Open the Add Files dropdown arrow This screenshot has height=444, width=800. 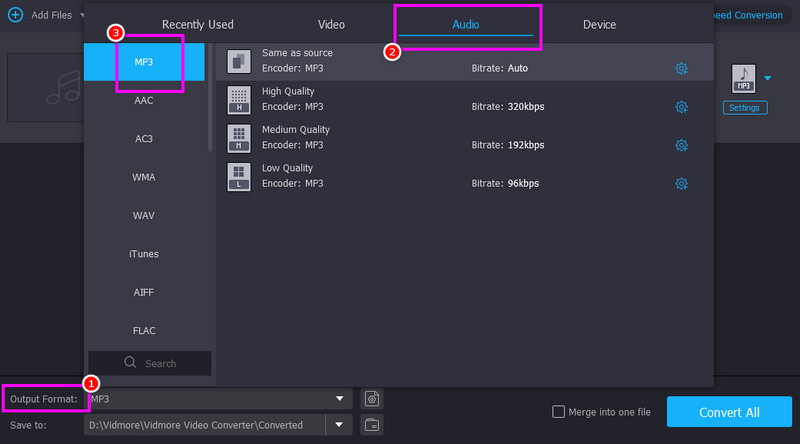pyautogui.click(x=82, y=15)
